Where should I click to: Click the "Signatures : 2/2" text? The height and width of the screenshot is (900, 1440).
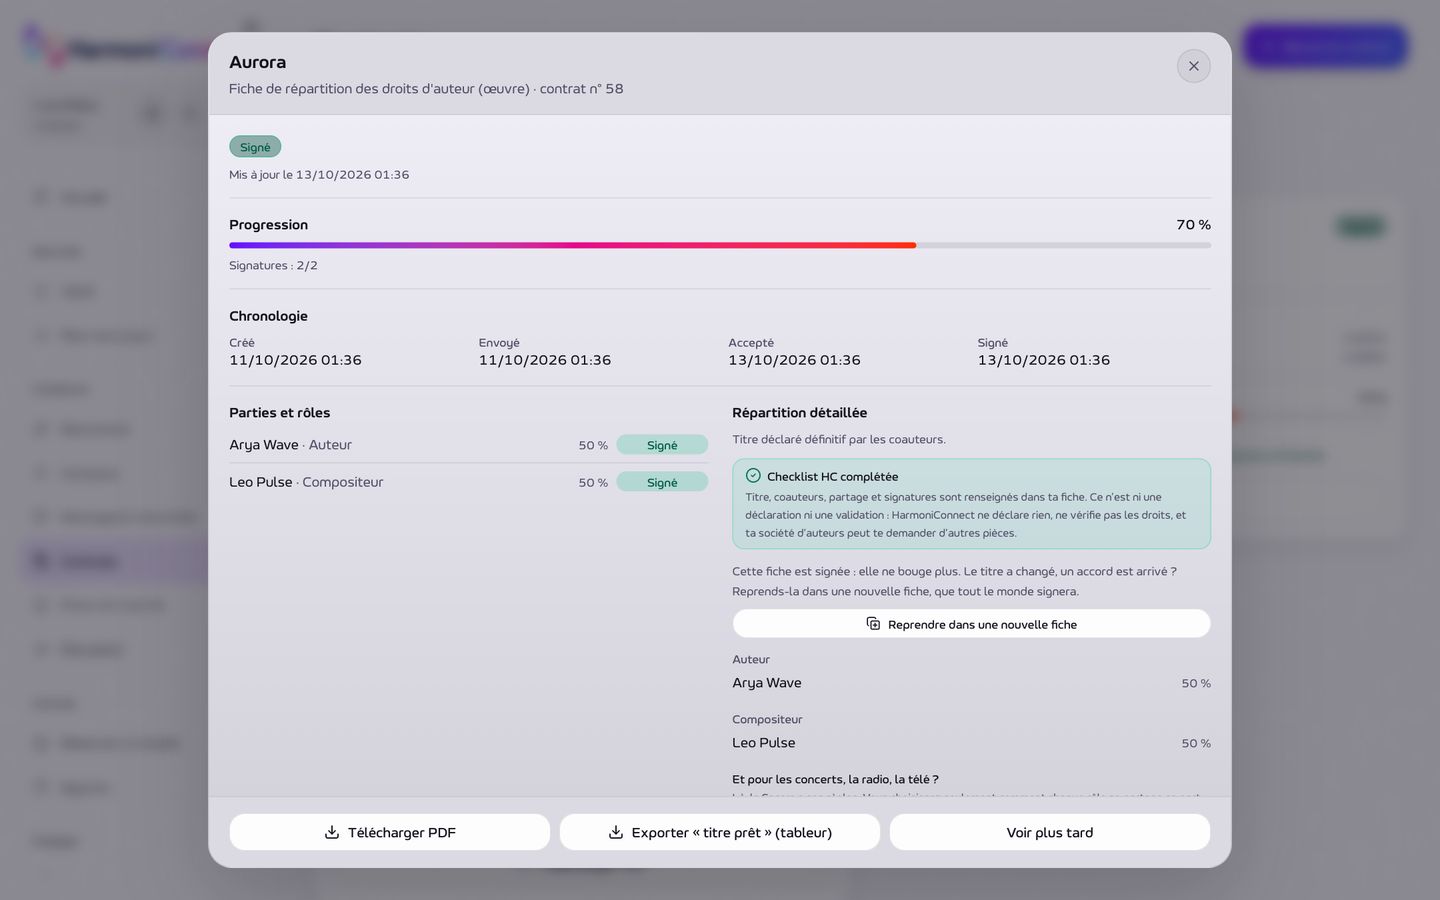click(x=273, y=266)
